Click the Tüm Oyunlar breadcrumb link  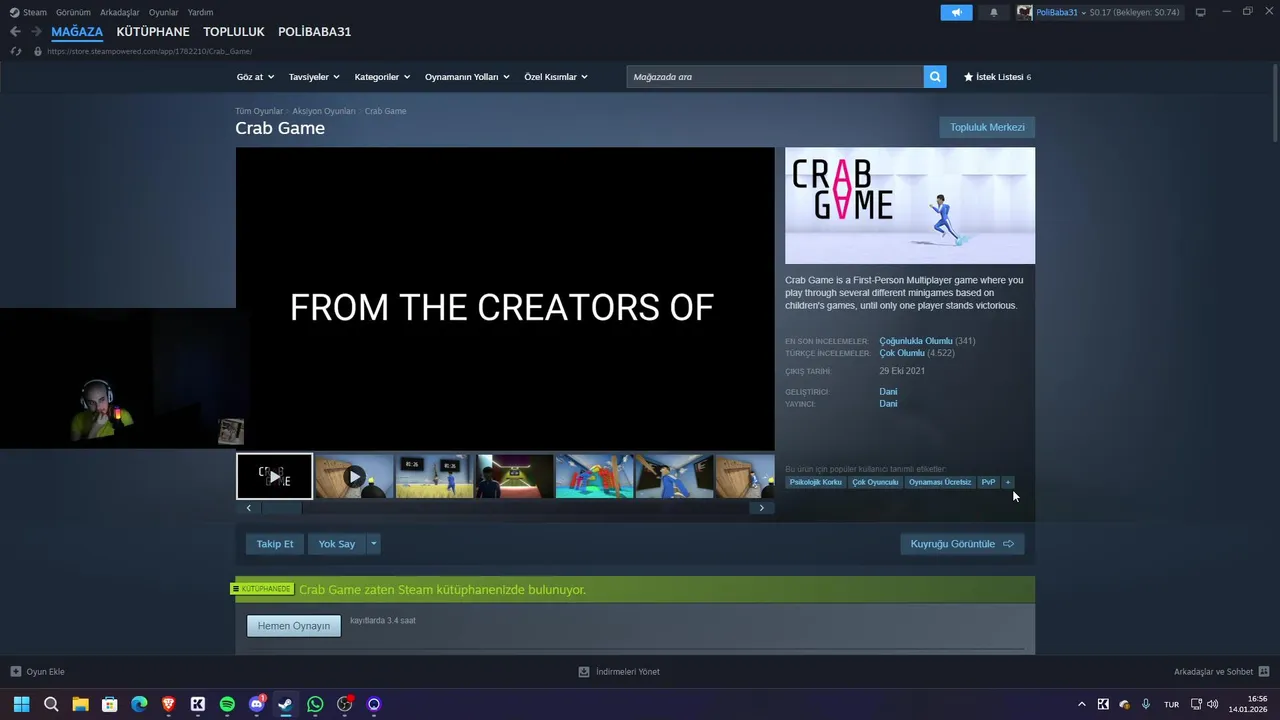pyautogui.click(x=259, y=111)
